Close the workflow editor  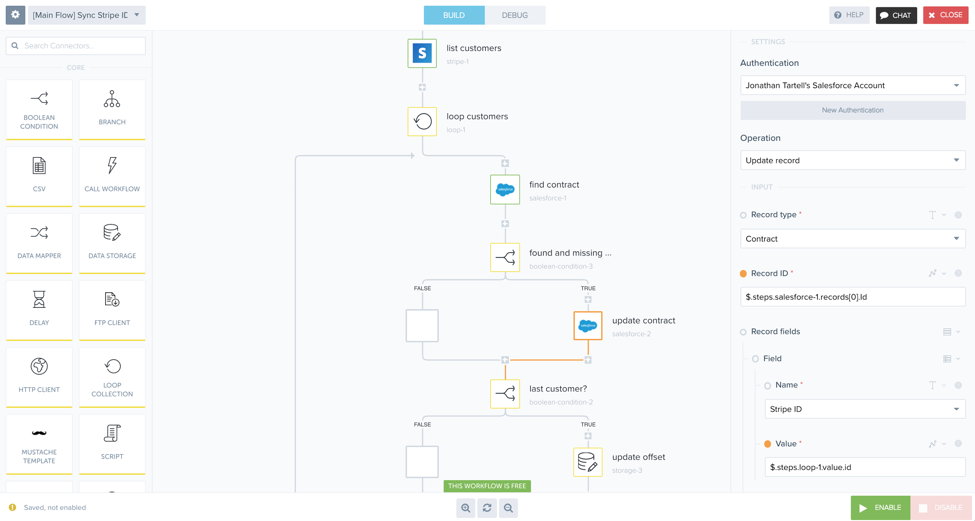point(945,15)
